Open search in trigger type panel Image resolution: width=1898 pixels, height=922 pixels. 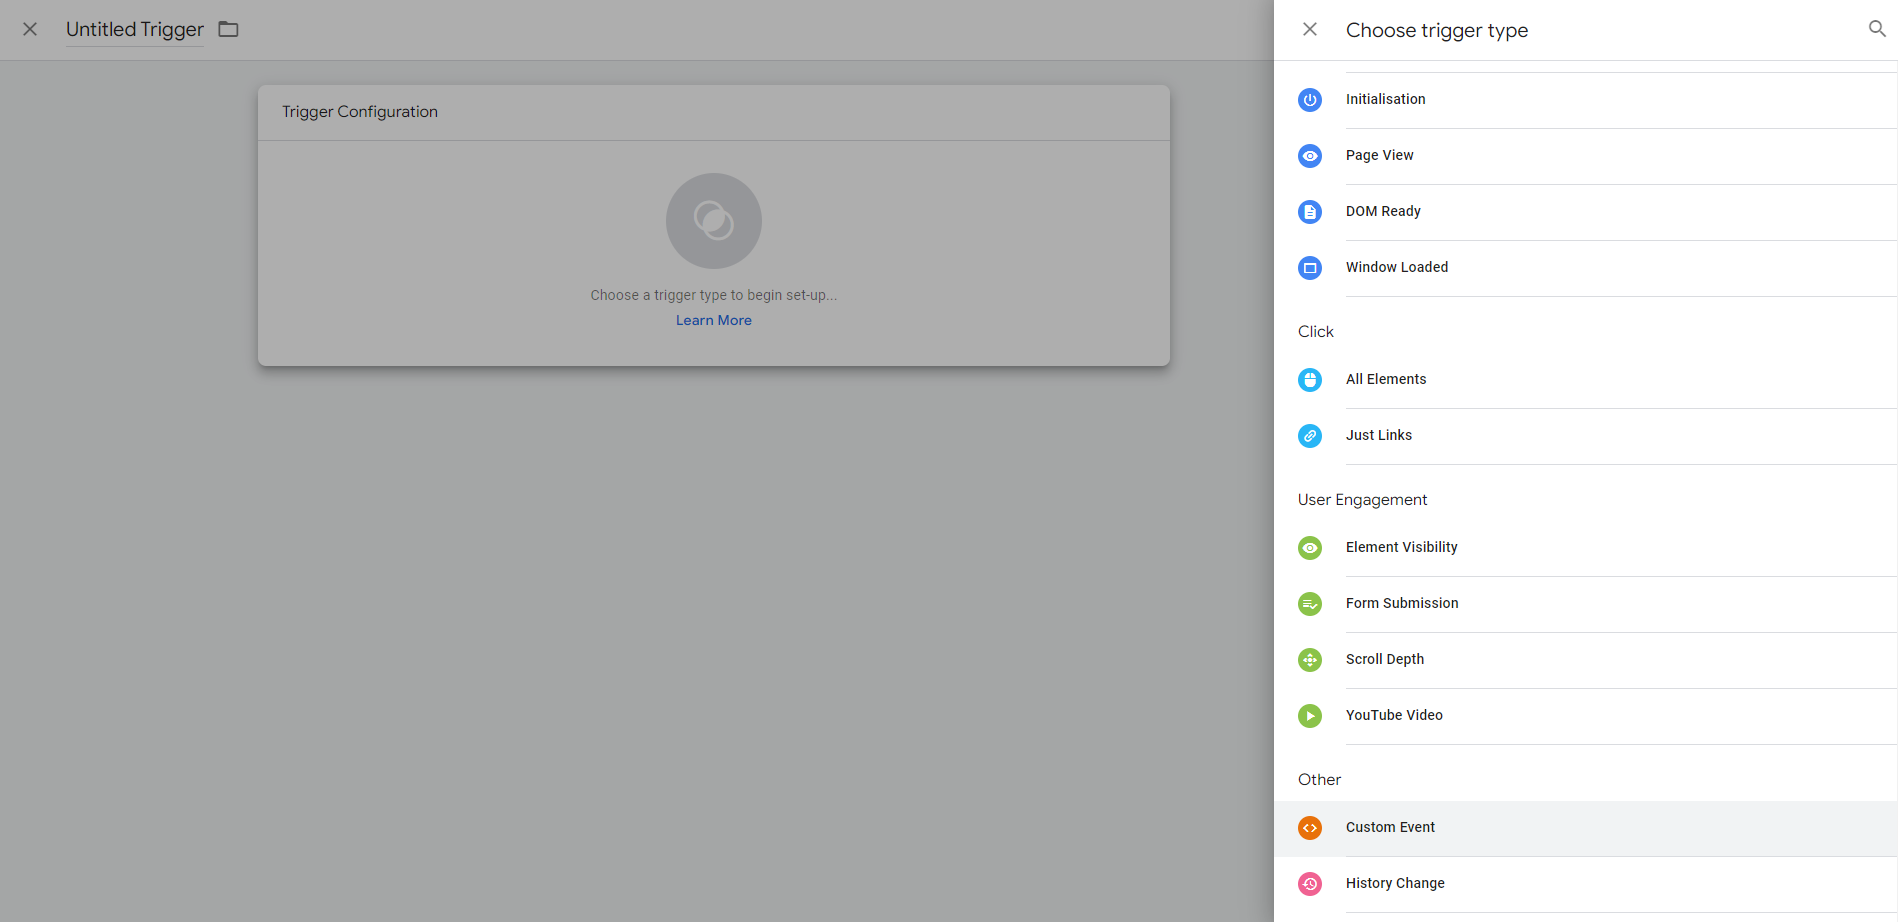click(x=1877, y=29)
